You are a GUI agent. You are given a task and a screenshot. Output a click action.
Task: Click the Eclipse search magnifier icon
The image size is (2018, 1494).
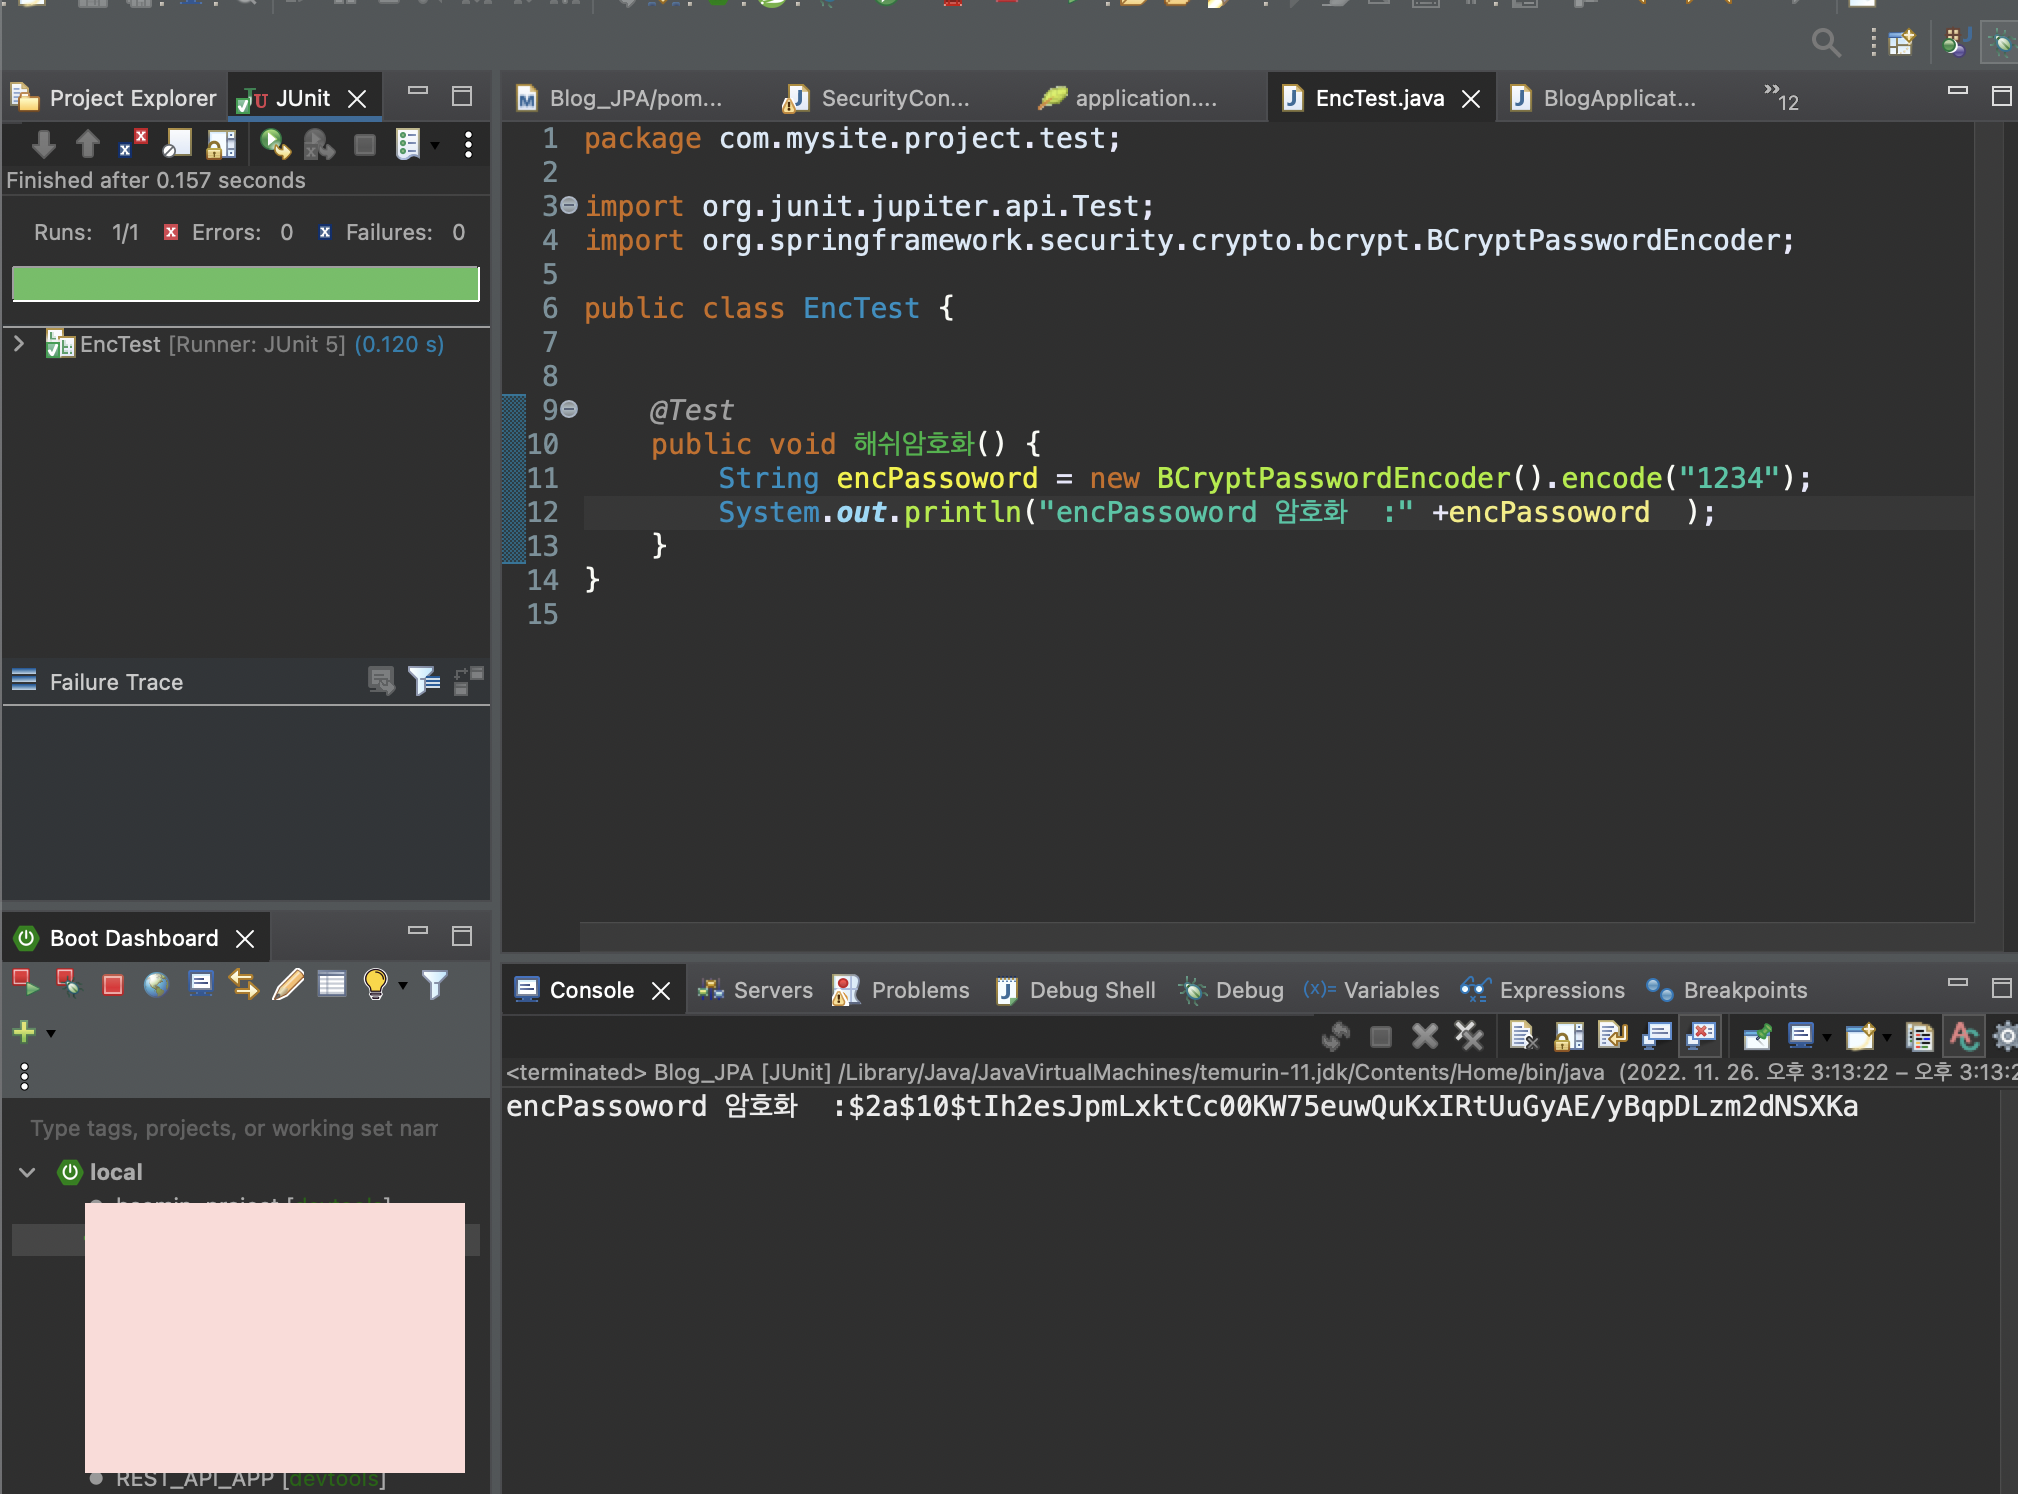coord(1826,43)
